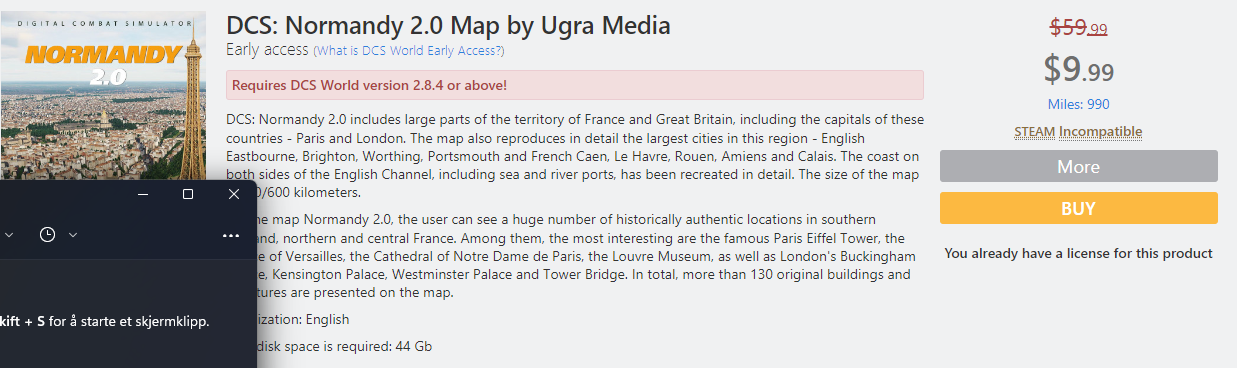
Task: Click the snip delay clock icon
Action: 47,235
